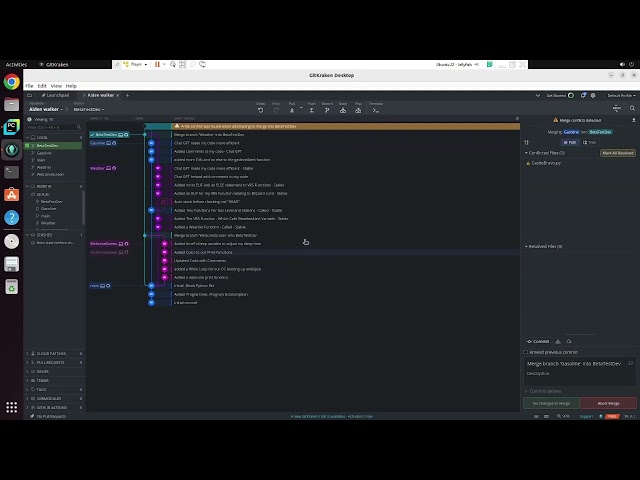Open the File menu

point(29,86)
